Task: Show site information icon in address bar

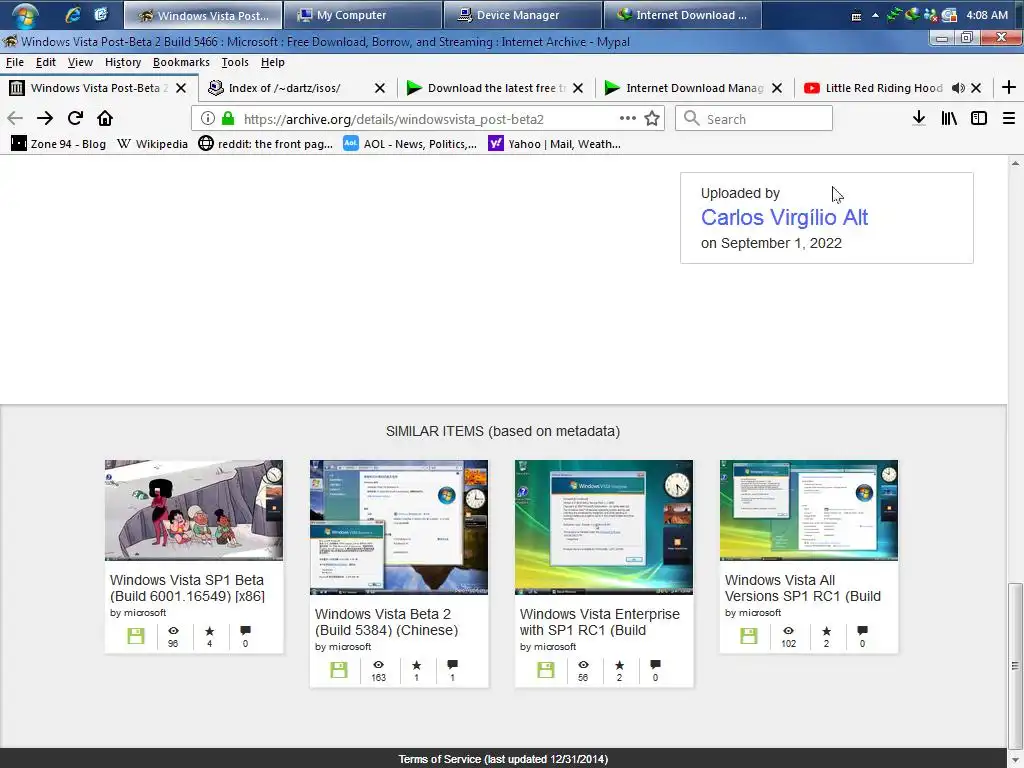Action: pos(208,118)
